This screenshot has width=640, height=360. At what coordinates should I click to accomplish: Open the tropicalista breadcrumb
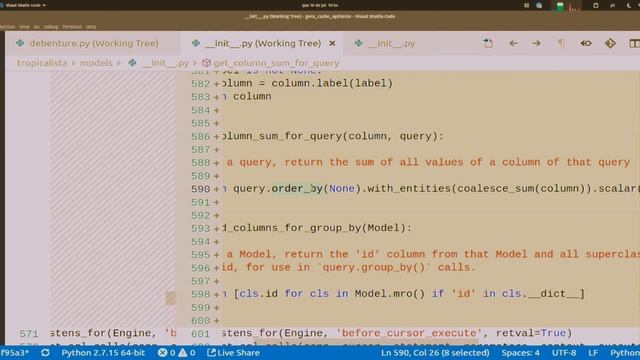(42, 63)
